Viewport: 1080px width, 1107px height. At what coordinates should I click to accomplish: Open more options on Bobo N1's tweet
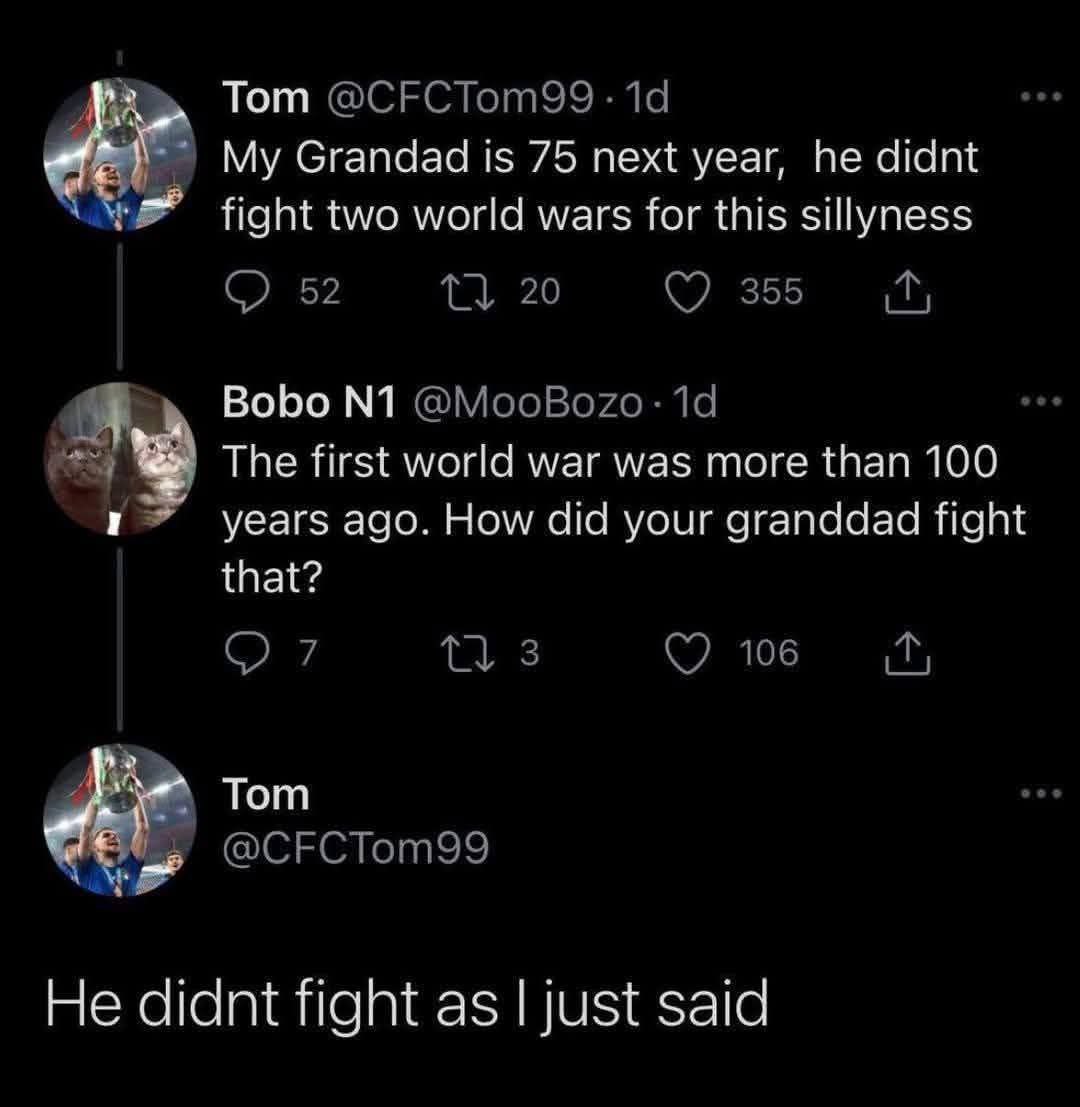click(1040, 403)
